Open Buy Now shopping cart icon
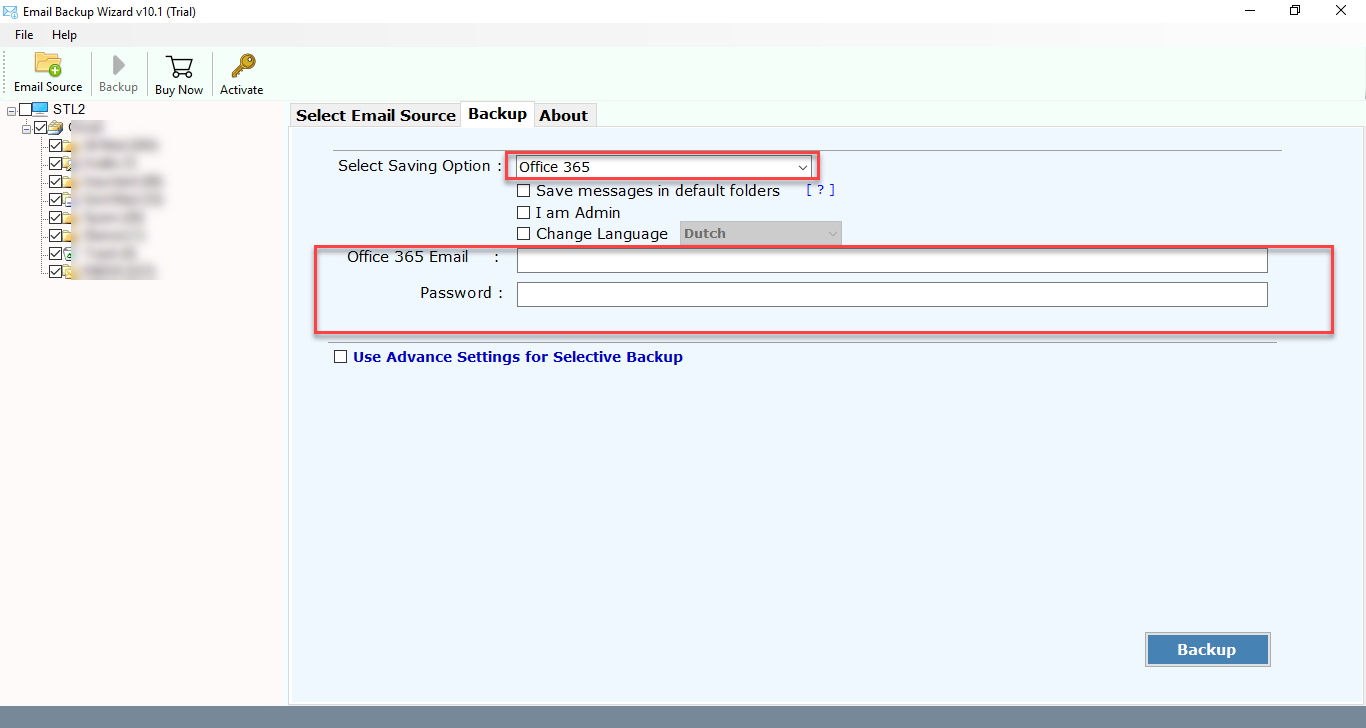 (x=179, y=66)
